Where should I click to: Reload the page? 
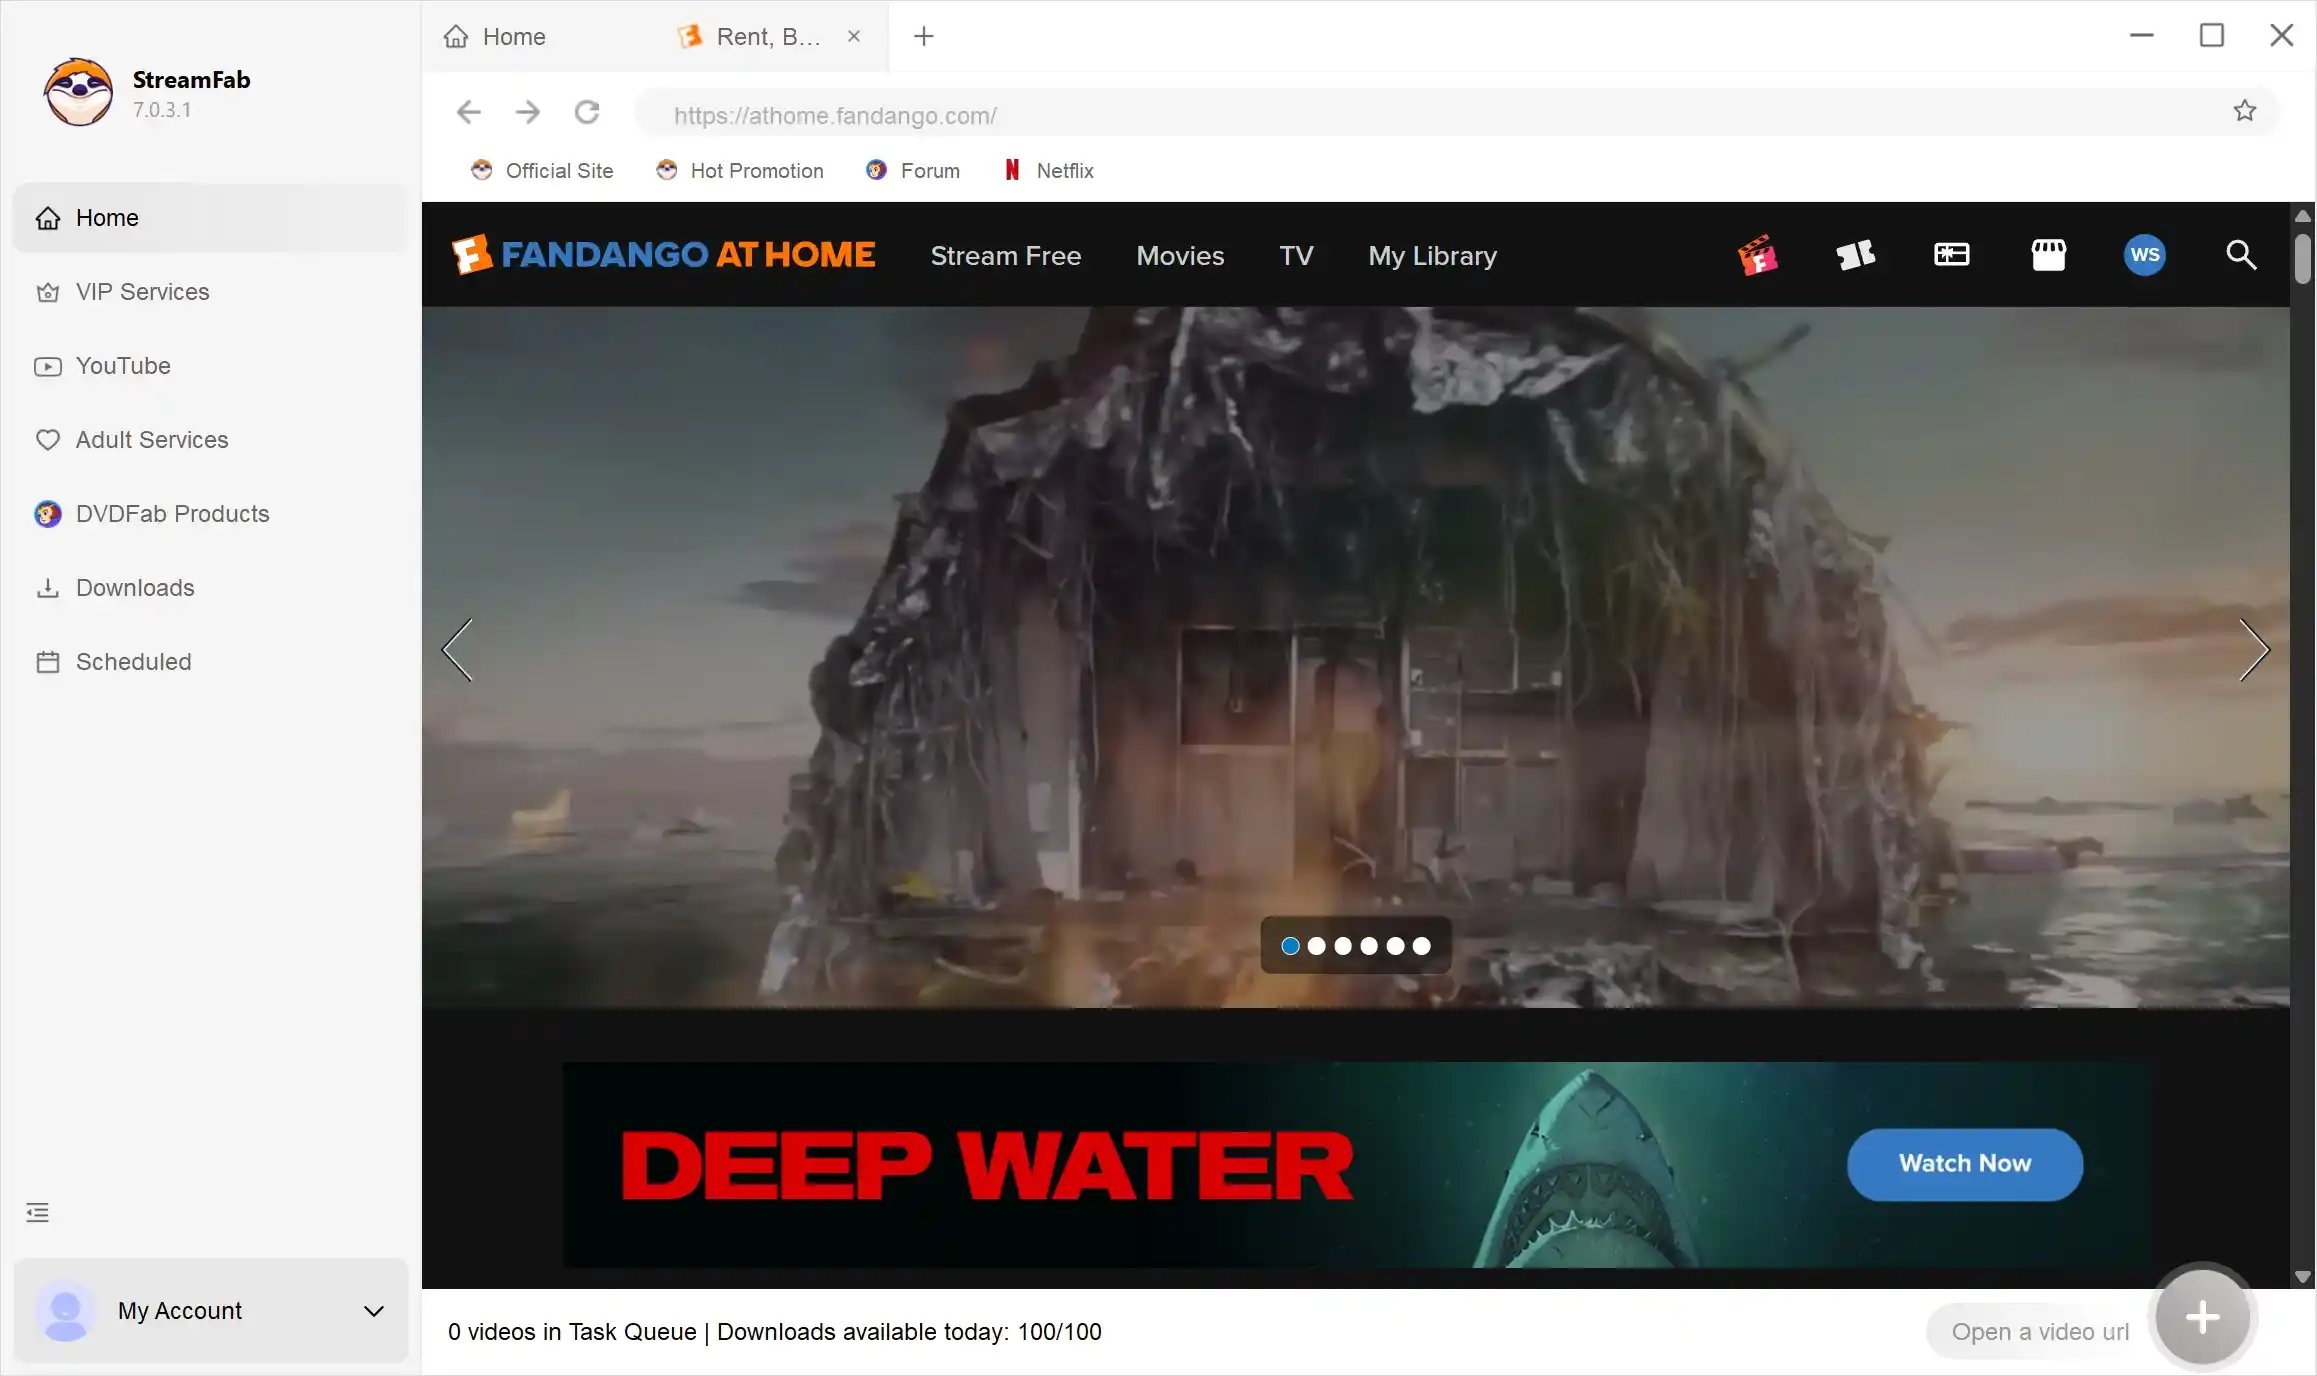[x=587, y=112]
